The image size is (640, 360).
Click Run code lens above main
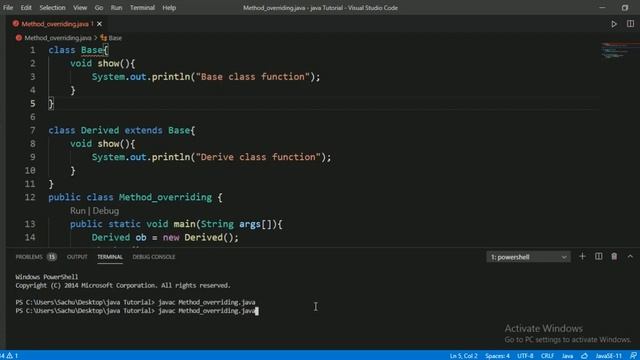pos(78,211)
